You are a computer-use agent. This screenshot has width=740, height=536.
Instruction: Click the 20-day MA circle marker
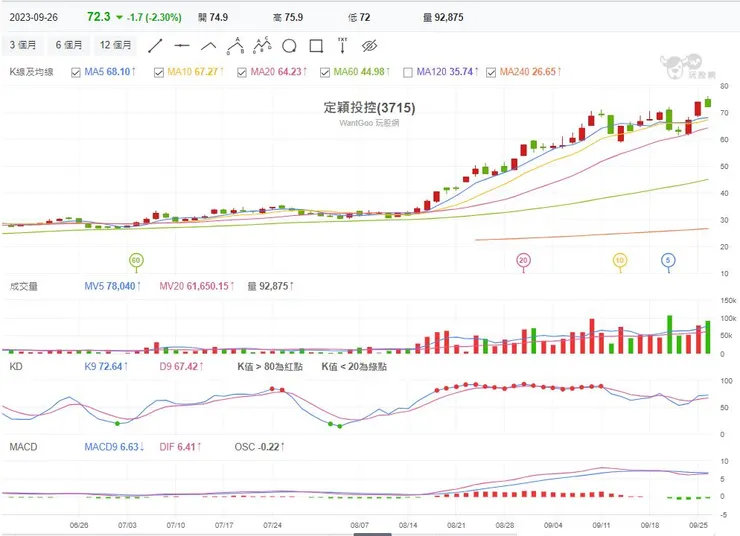tap(523, 260)
